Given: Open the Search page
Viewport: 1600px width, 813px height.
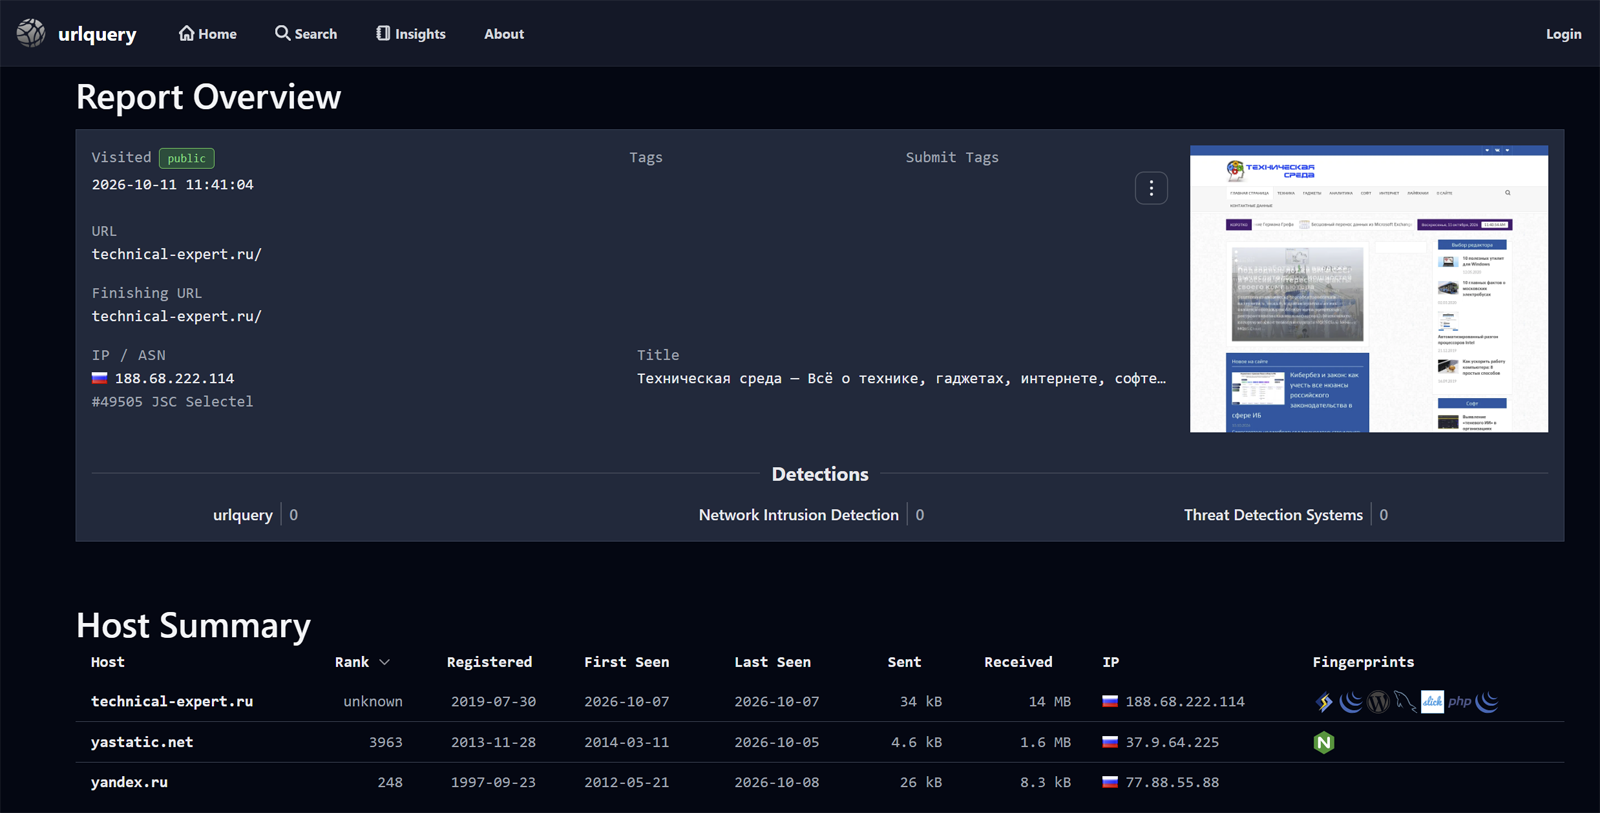Looking at the screenshot, I should point(306,34).
